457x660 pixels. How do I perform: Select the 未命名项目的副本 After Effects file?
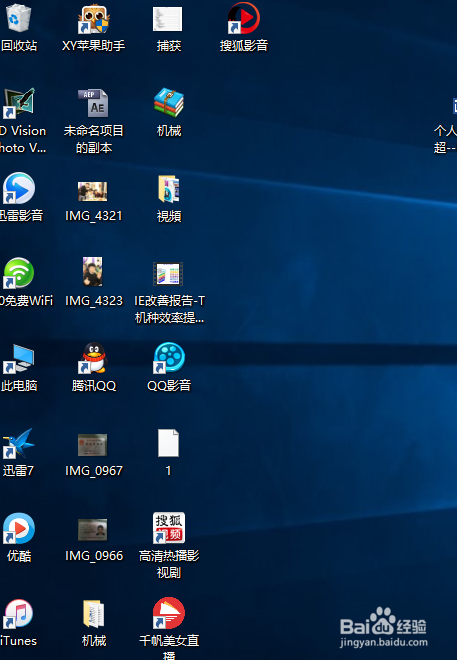(93, 103)
